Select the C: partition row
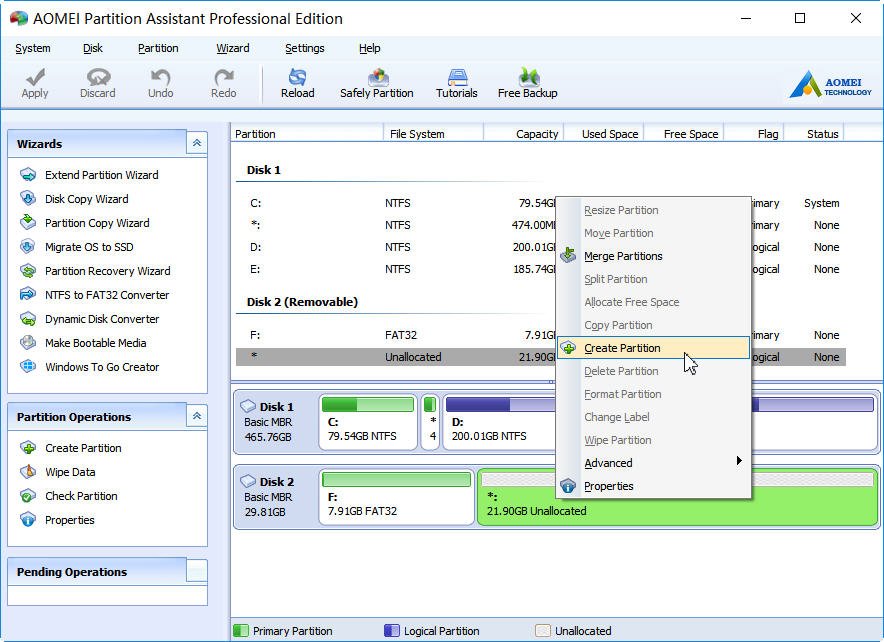 point(395,203)
